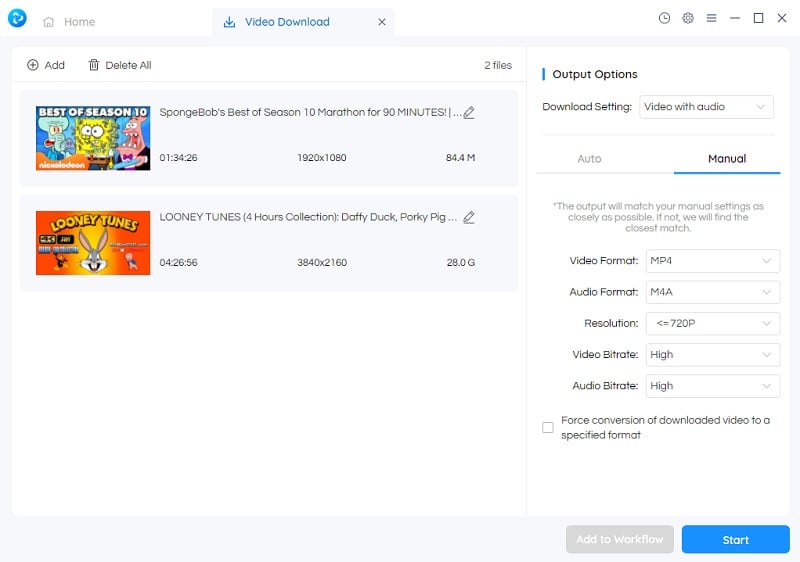Viewport: 800px width, 562px height.
Task: Edit the Looney Tunes video title
Action: (469, 218)
